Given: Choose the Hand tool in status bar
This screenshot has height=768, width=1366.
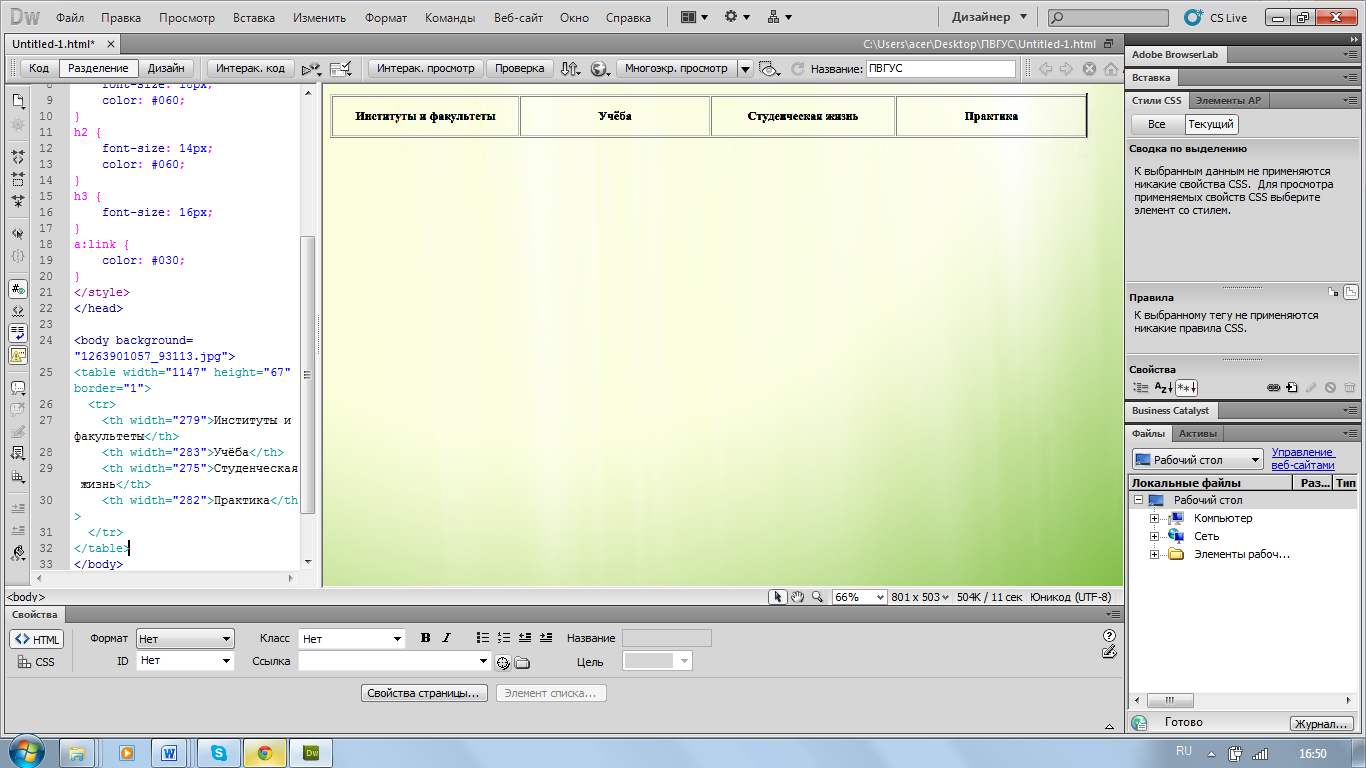Looking at the screenshot, I should [x=798, y=597].
